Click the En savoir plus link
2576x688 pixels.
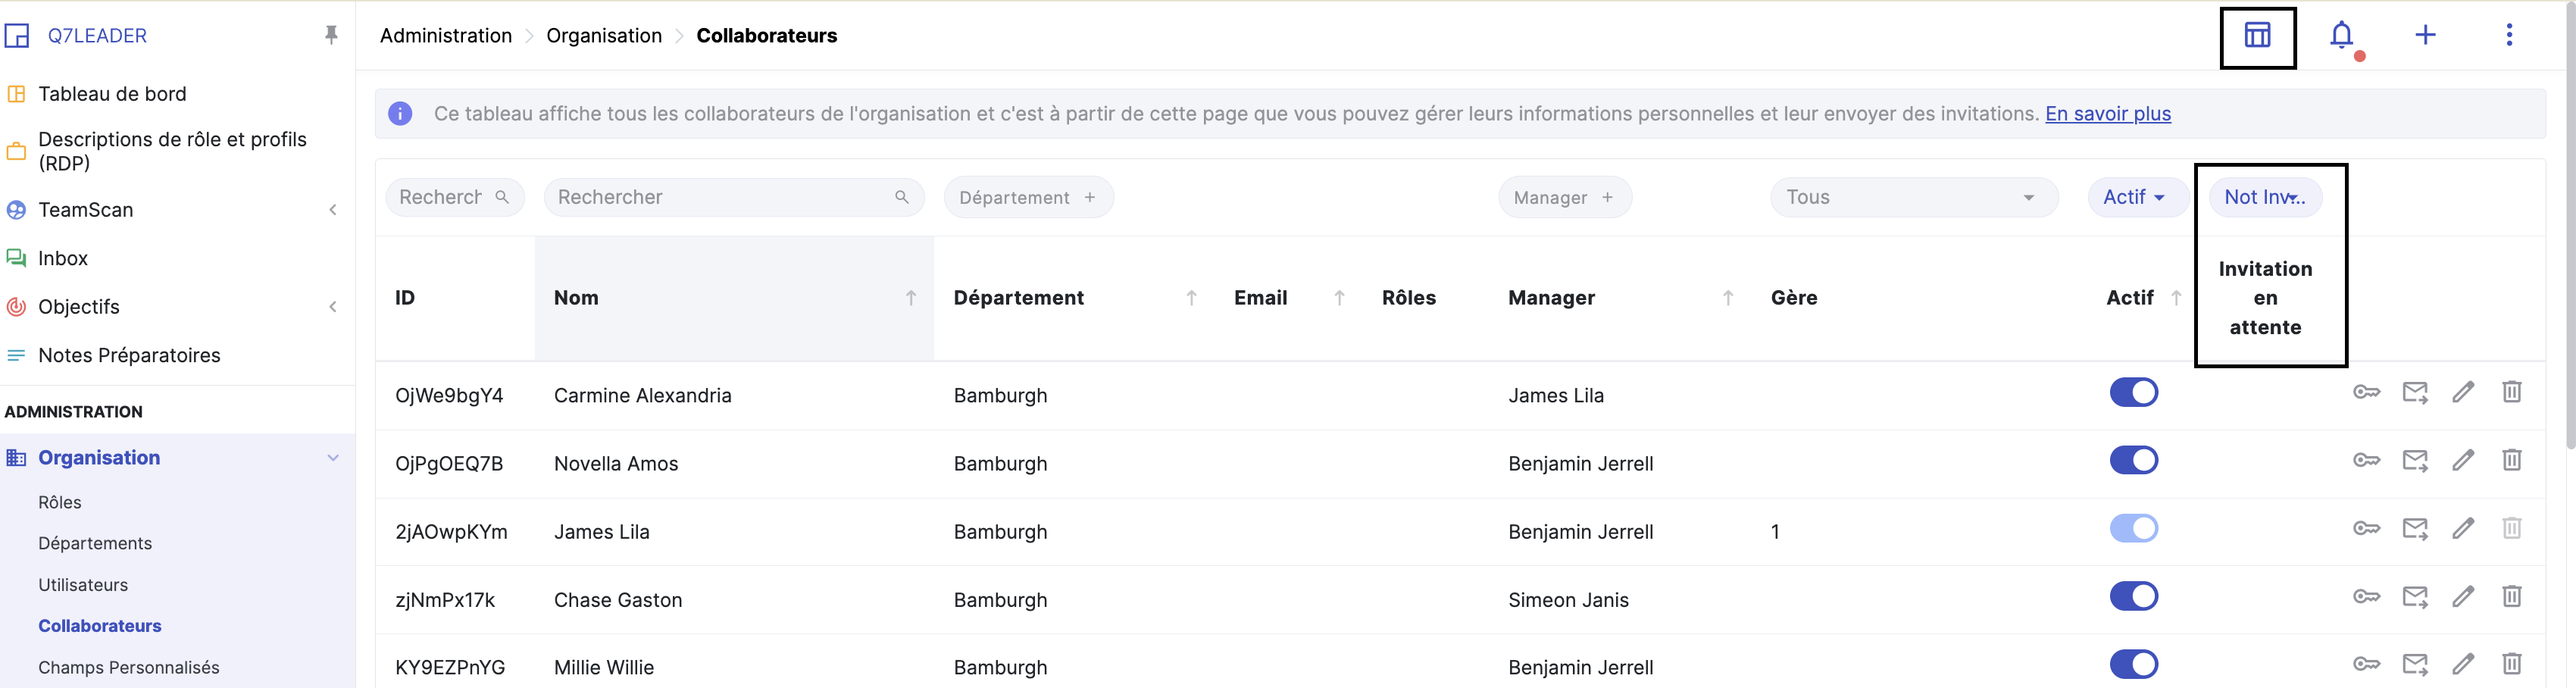[2107, 114]
